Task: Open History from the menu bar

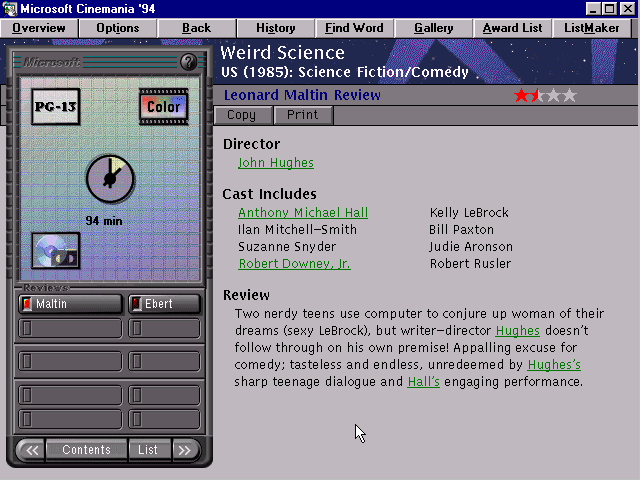Action: [x=276, y=28]
